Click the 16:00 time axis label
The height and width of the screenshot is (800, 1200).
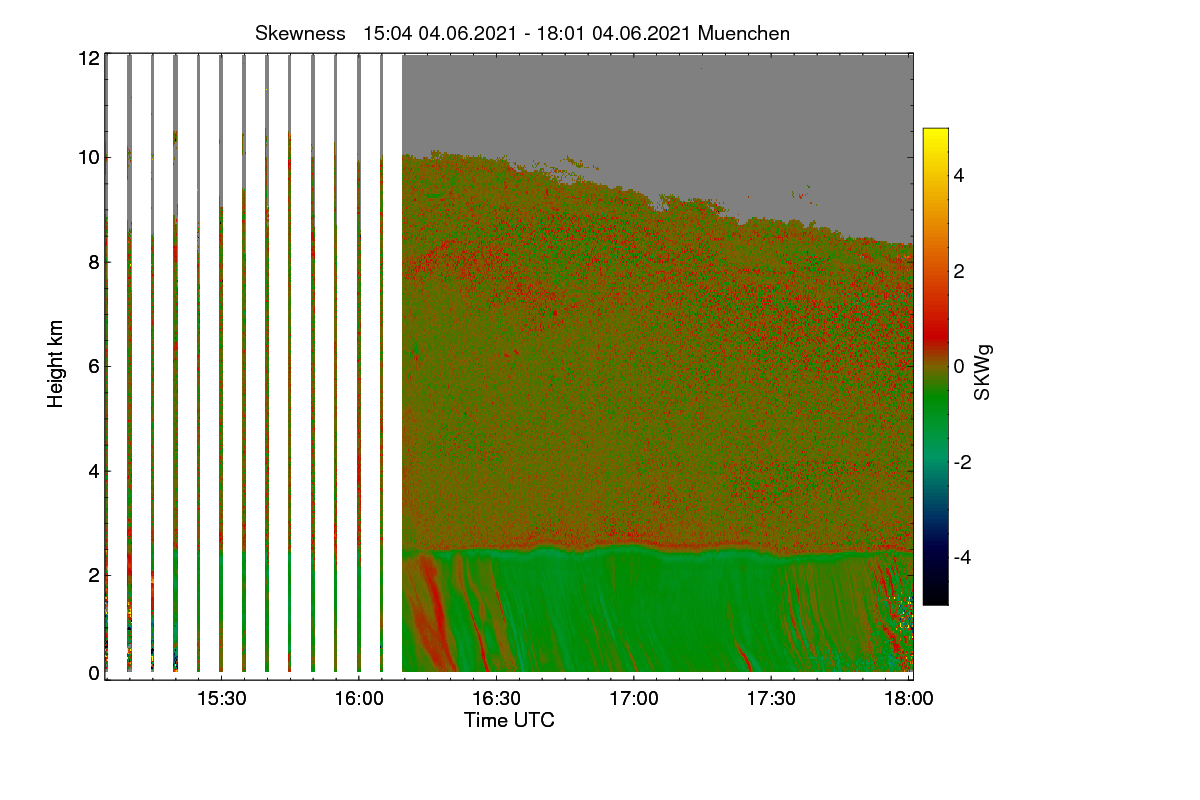point(359,698)
